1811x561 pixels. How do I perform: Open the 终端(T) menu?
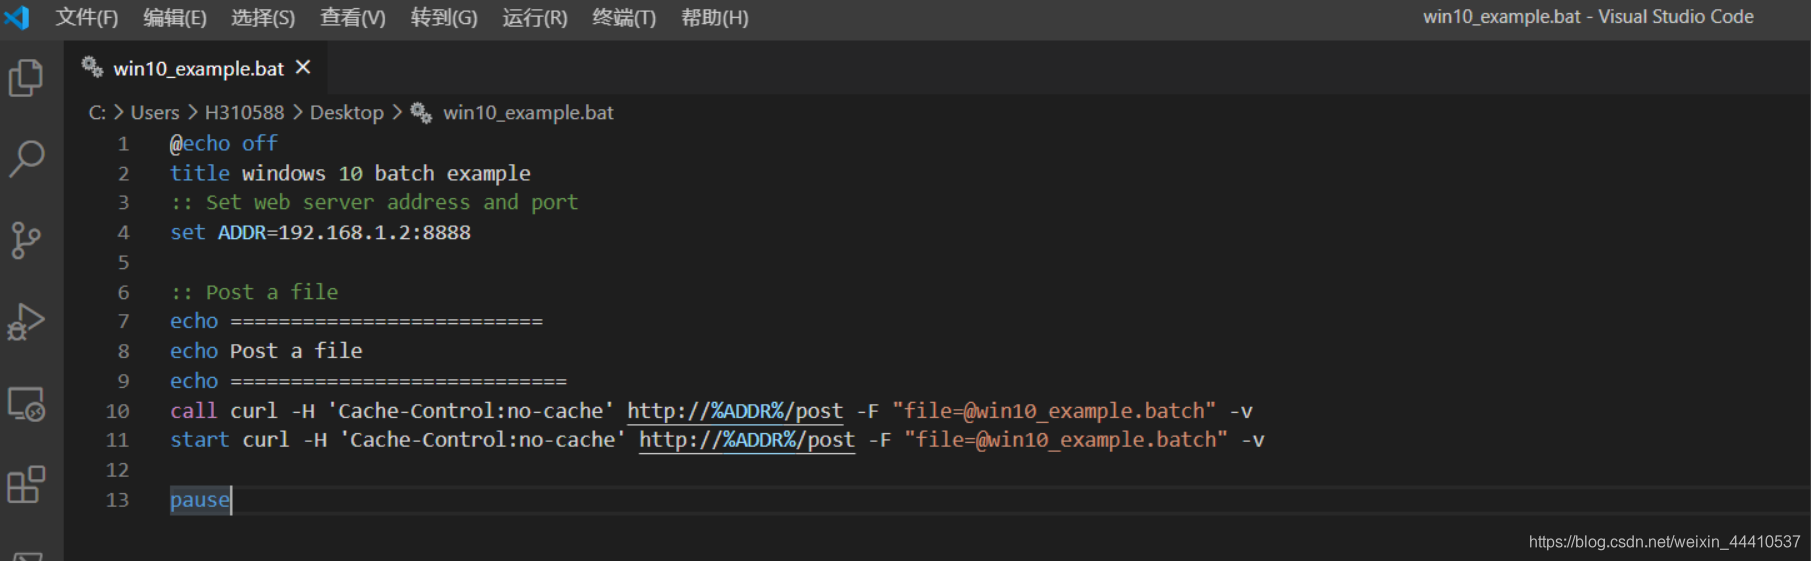click(x=624, y=18)
